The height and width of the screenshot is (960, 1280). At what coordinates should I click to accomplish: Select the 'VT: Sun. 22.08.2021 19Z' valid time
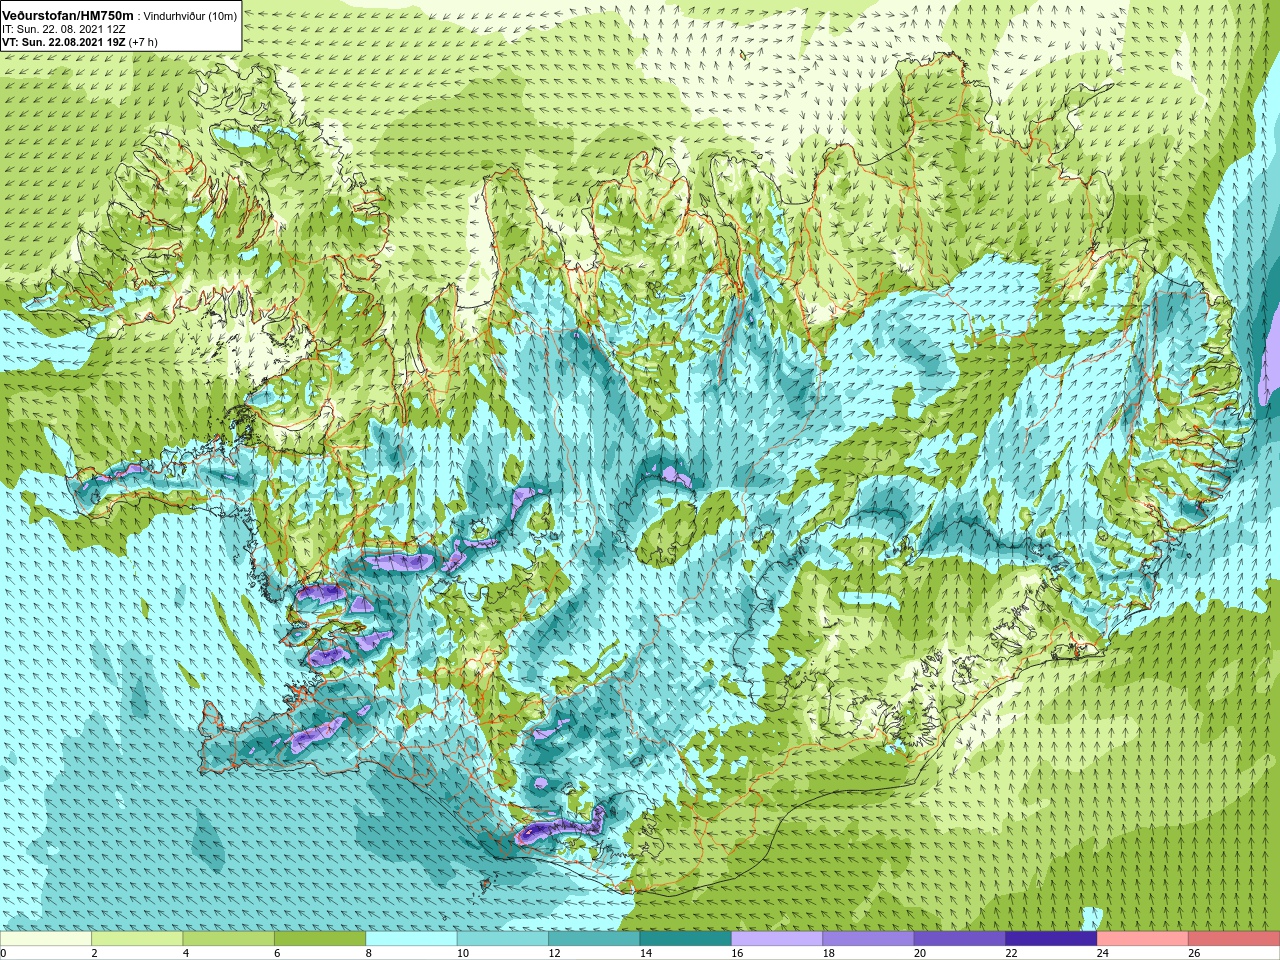63,42
